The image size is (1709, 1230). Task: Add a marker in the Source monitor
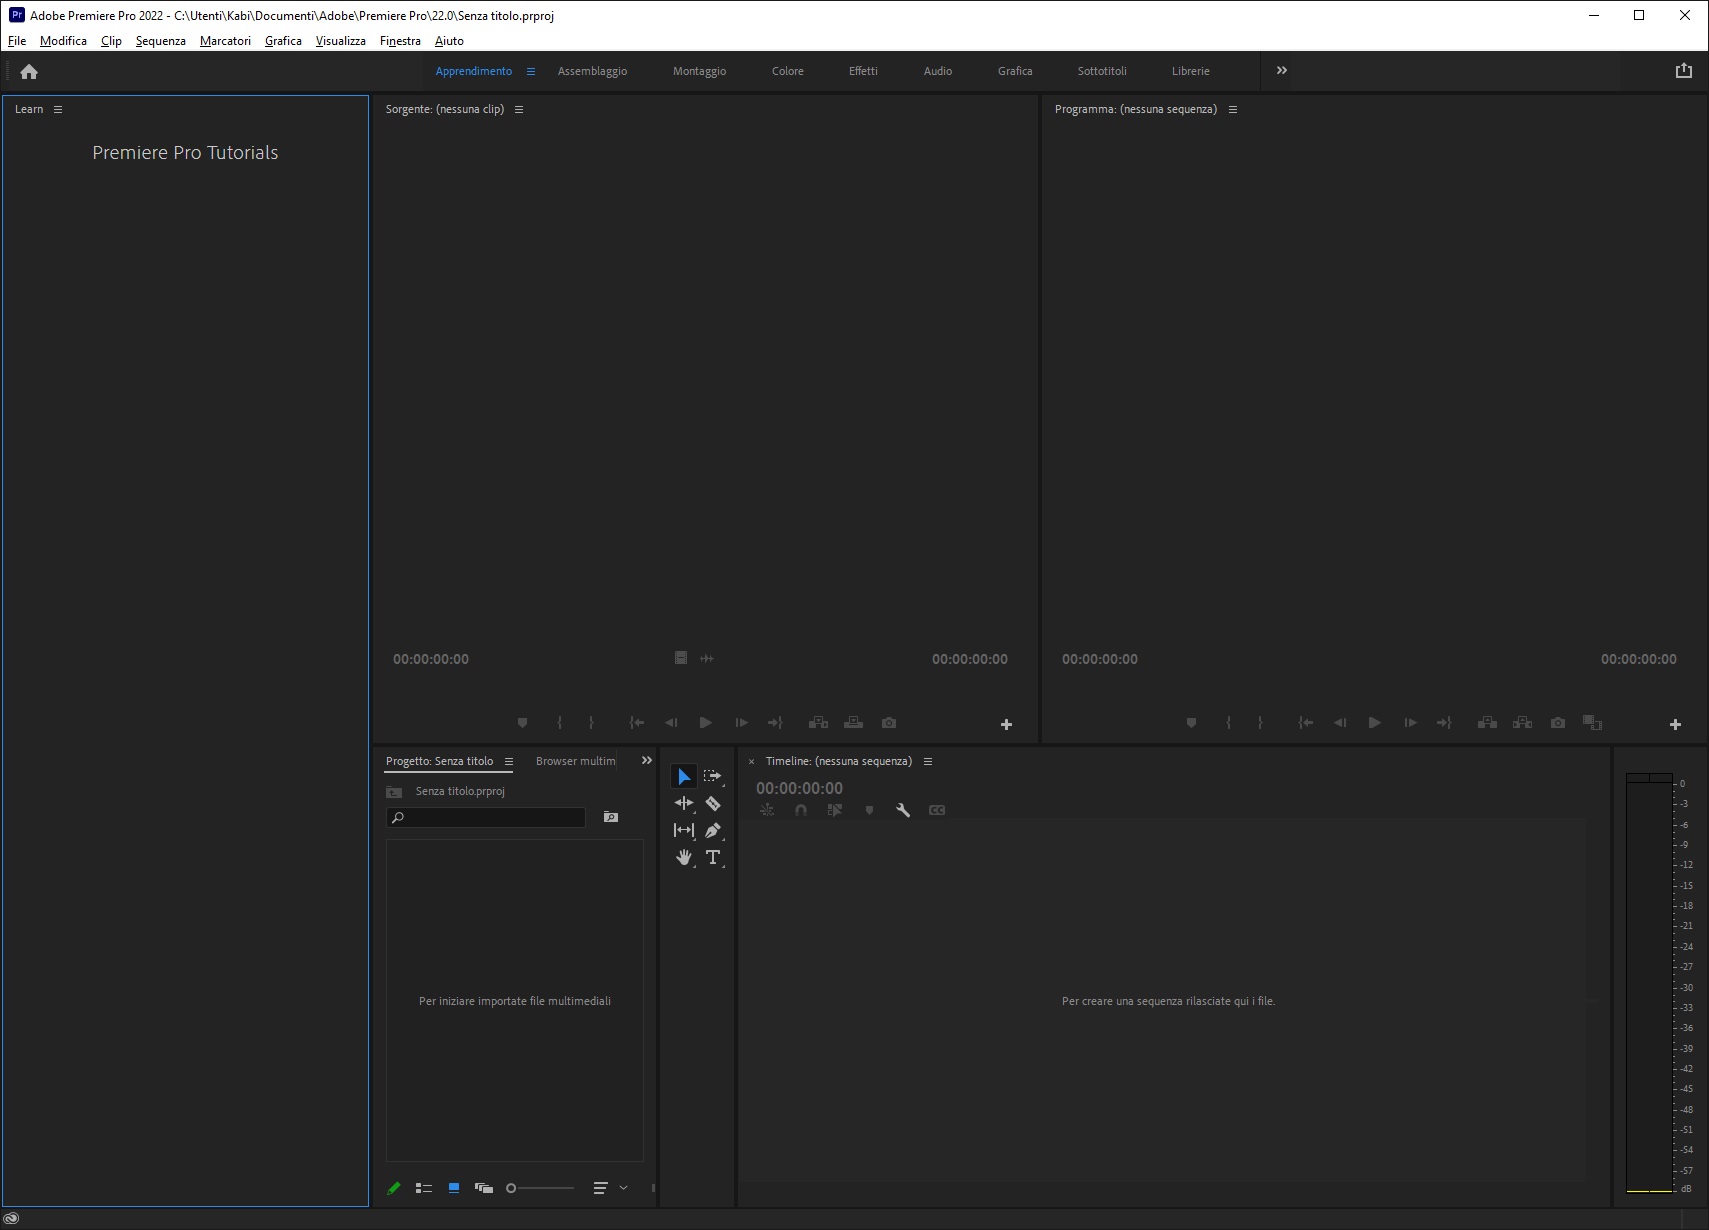click(522, 723)
